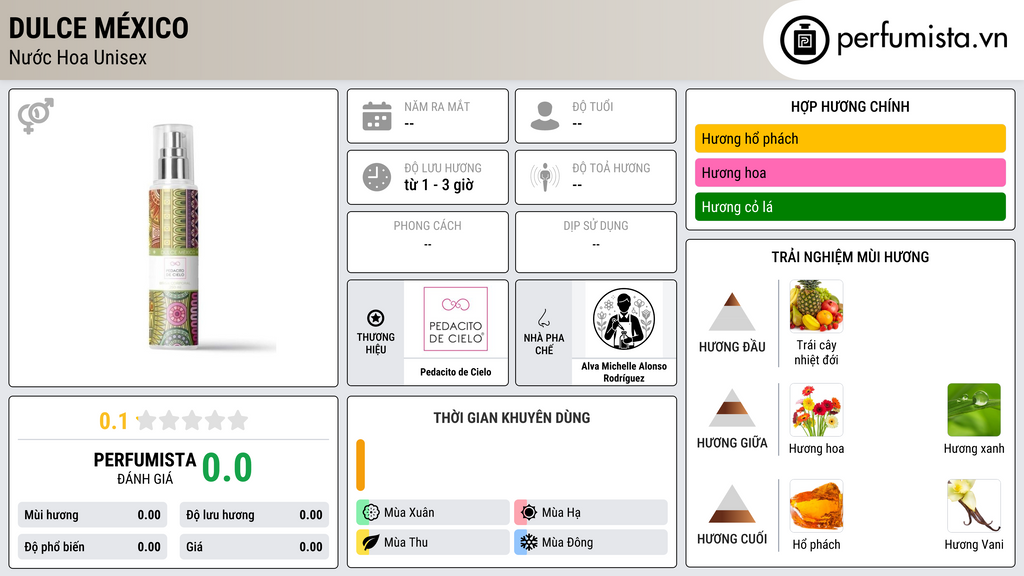1024x576 pixels.
Task: Click the Mùa Xuân season button
Action: (x=433, y=513)
